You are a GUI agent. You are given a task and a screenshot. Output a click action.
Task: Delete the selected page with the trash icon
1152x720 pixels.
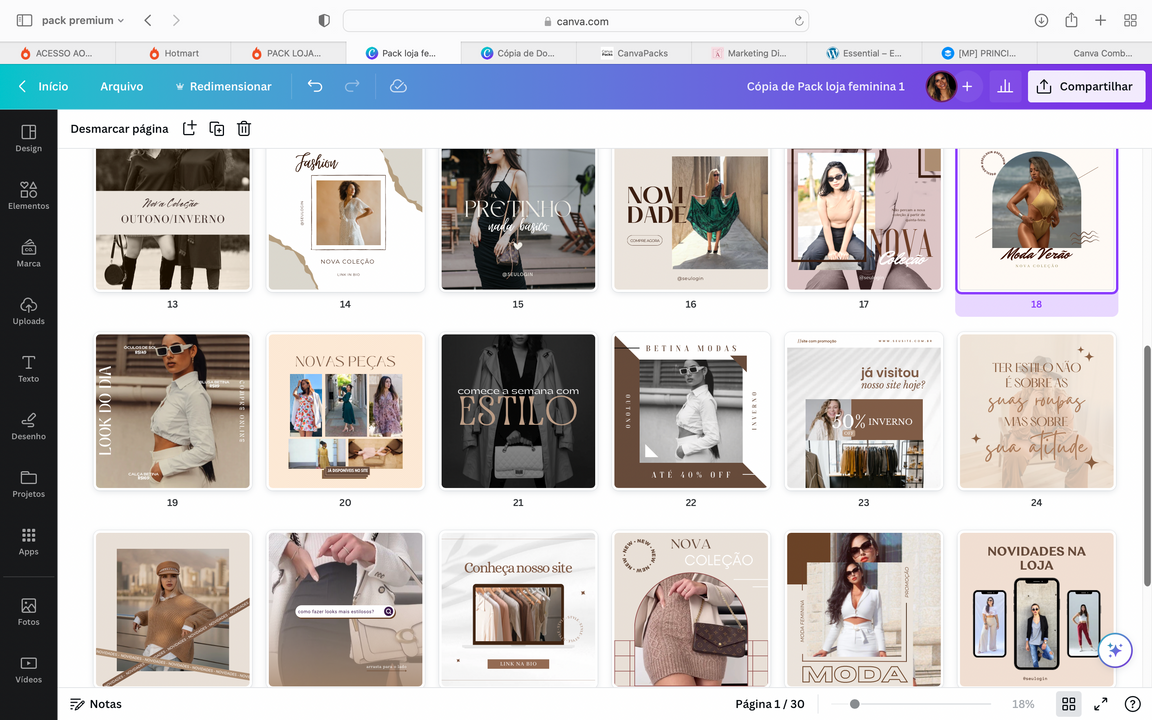[243, 128]
